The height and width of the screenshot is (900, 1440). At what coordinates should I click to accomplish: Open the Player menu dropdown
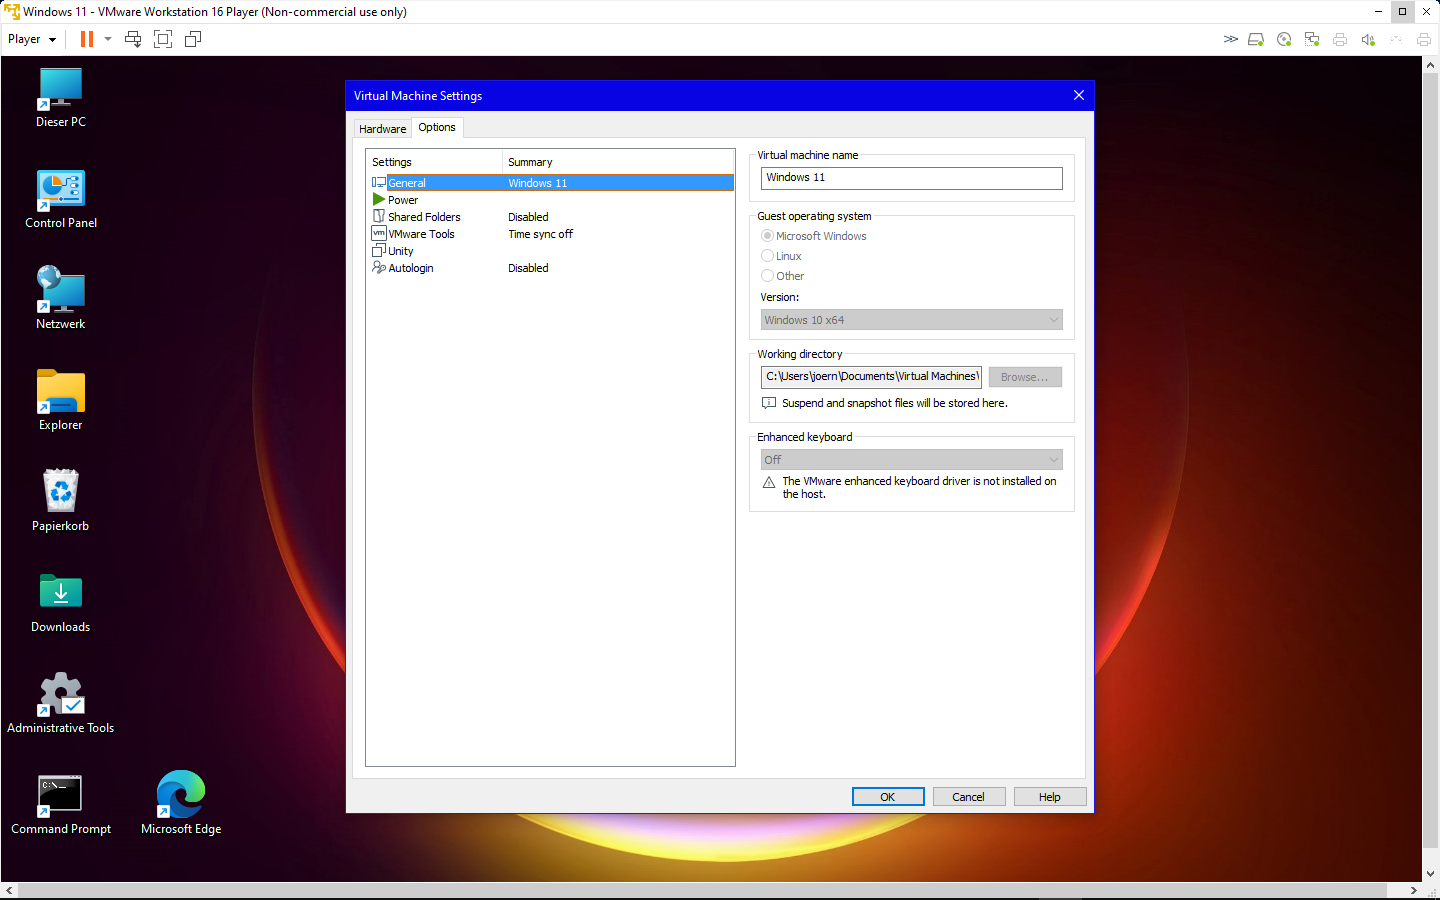[x=32, y=39]
